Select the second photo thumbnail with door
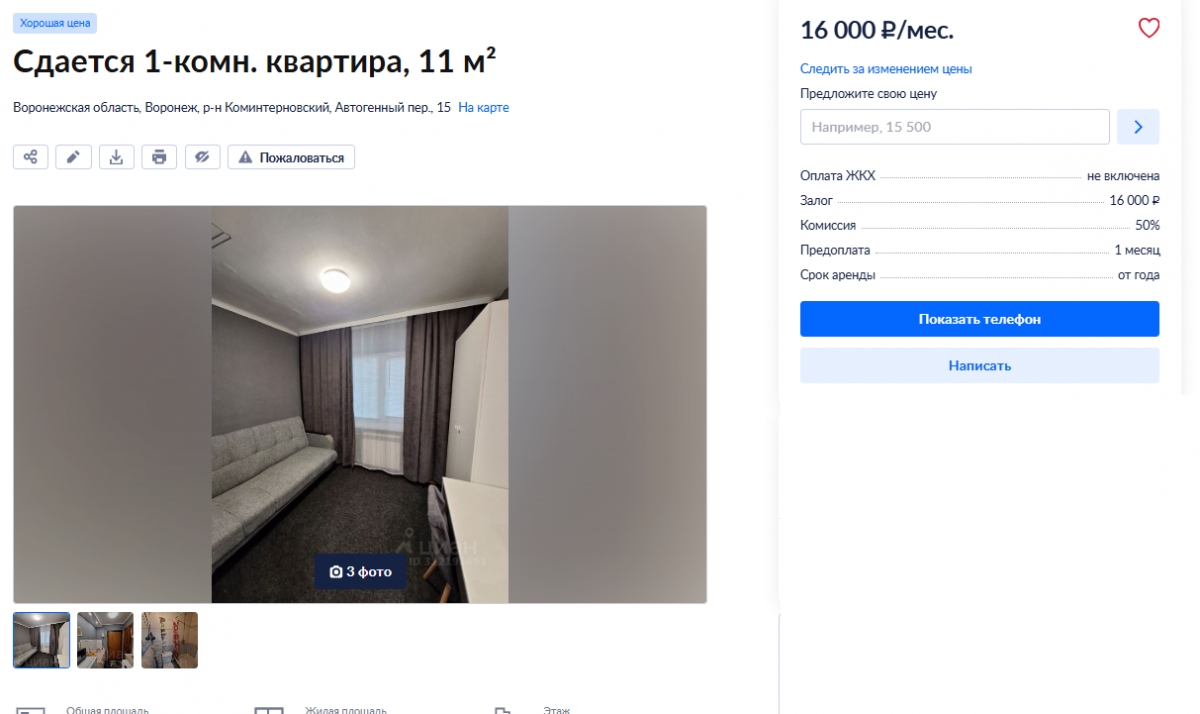The width and height of the screenshot is (1200, 714). [x=105, y=640]
